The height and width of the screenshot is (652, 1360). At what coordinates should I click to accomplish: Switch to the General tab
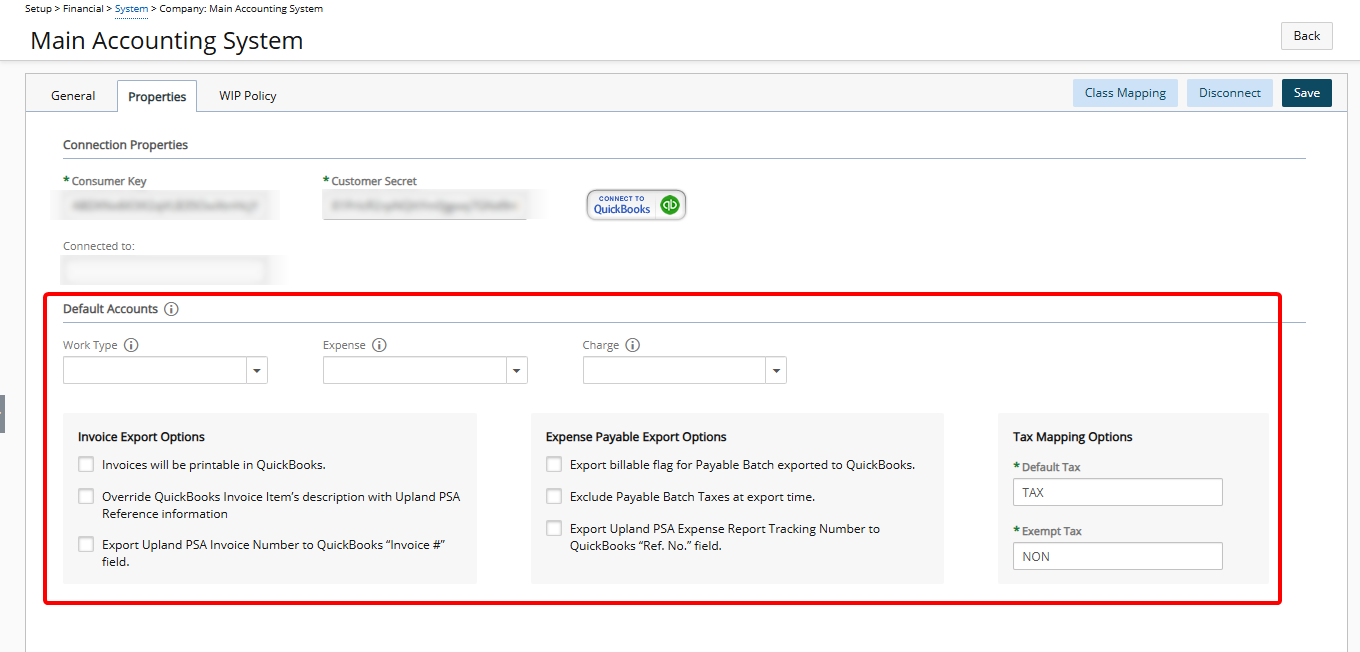pyautogui.click(x=73, y=96)
